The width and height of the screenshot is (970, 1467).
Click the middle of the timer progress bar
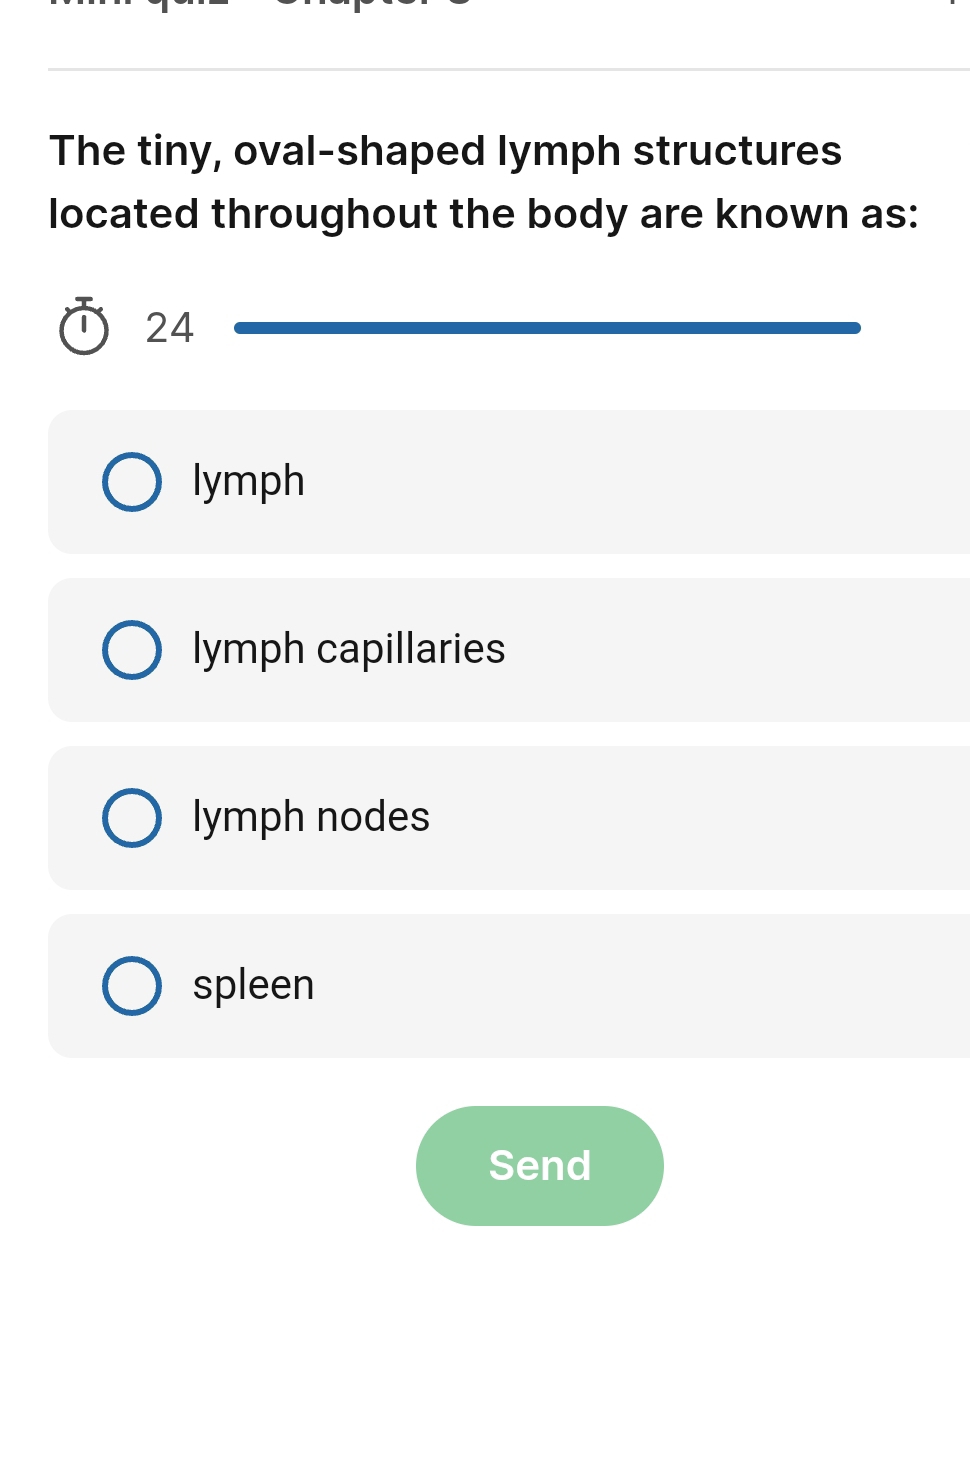547,328
